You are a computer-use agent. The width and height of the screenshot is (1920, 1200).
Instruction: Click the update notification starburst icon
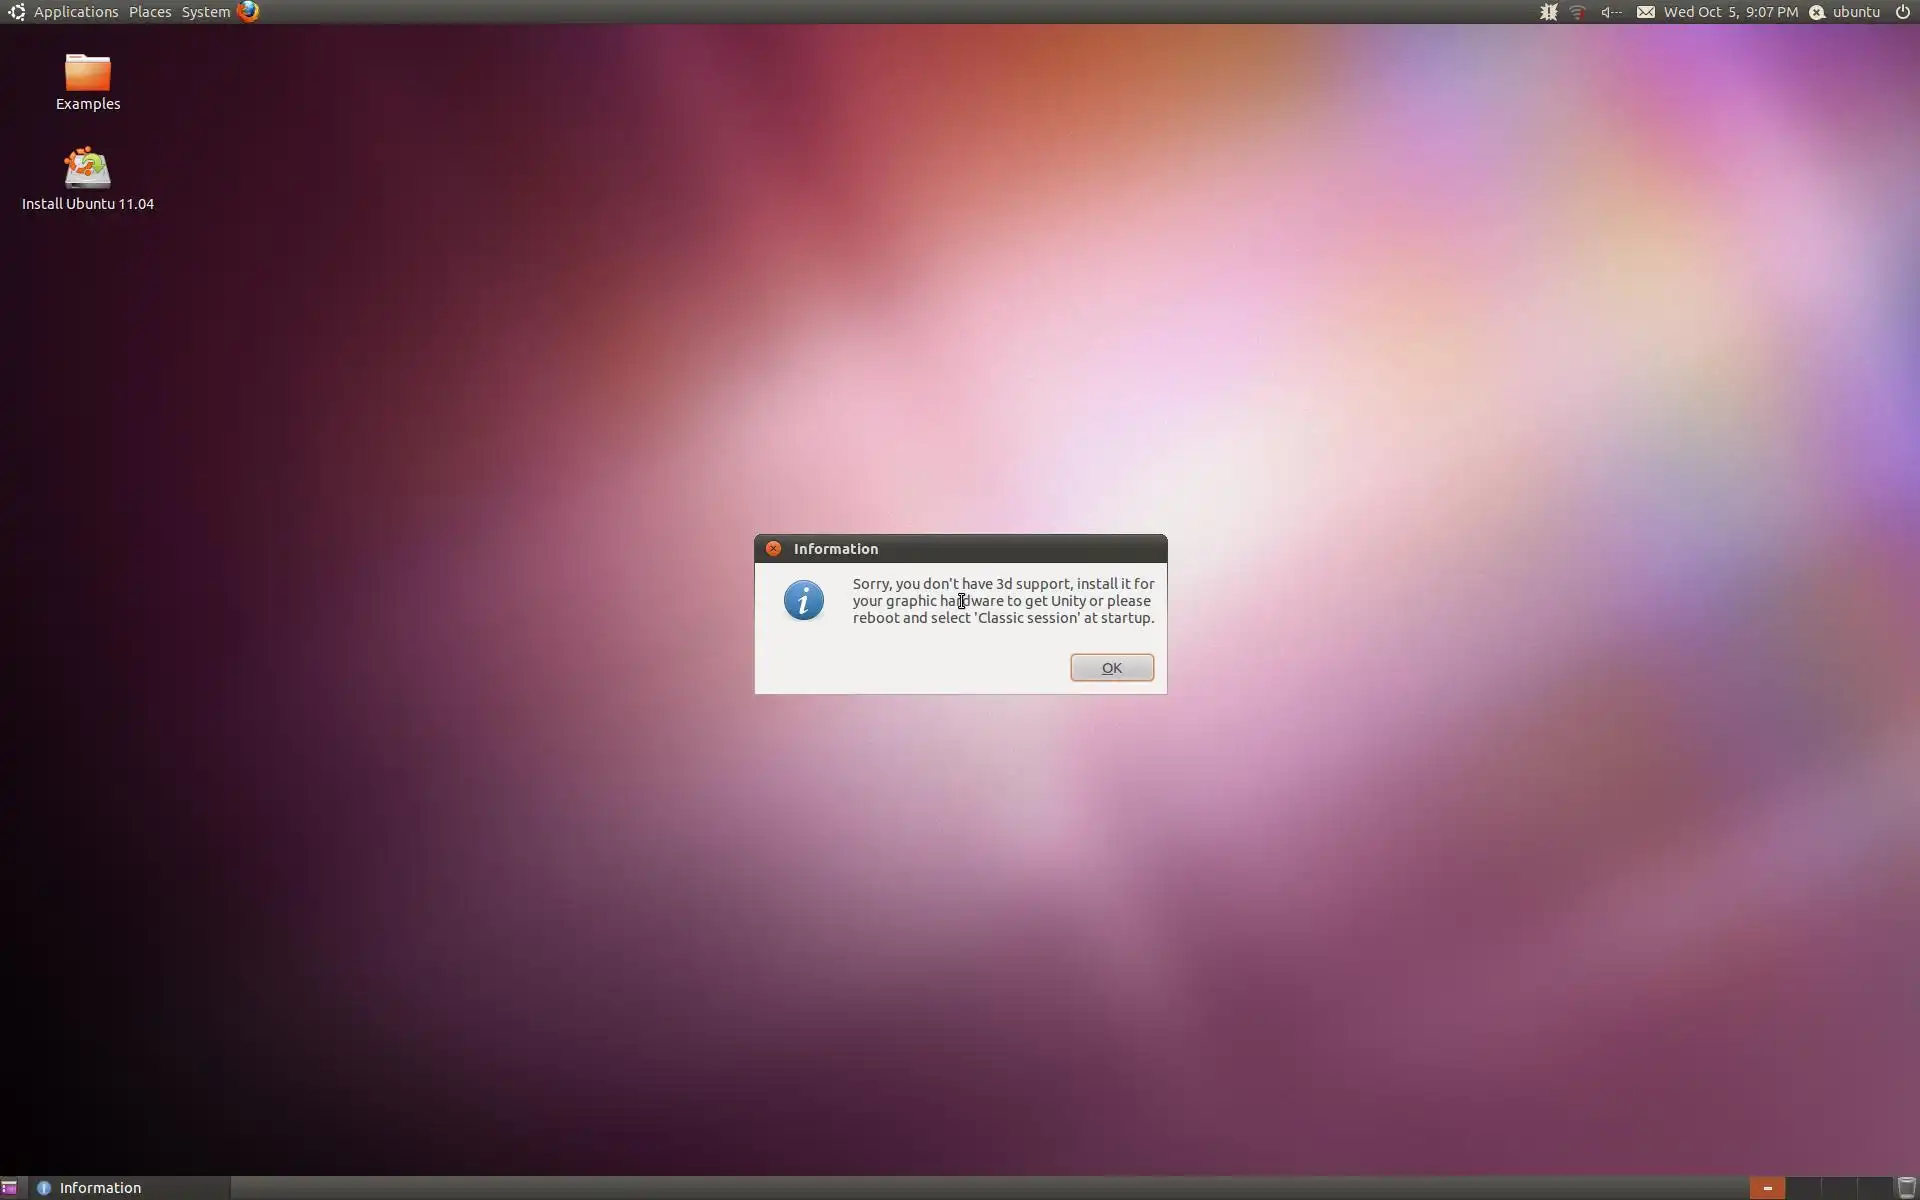1548,12
